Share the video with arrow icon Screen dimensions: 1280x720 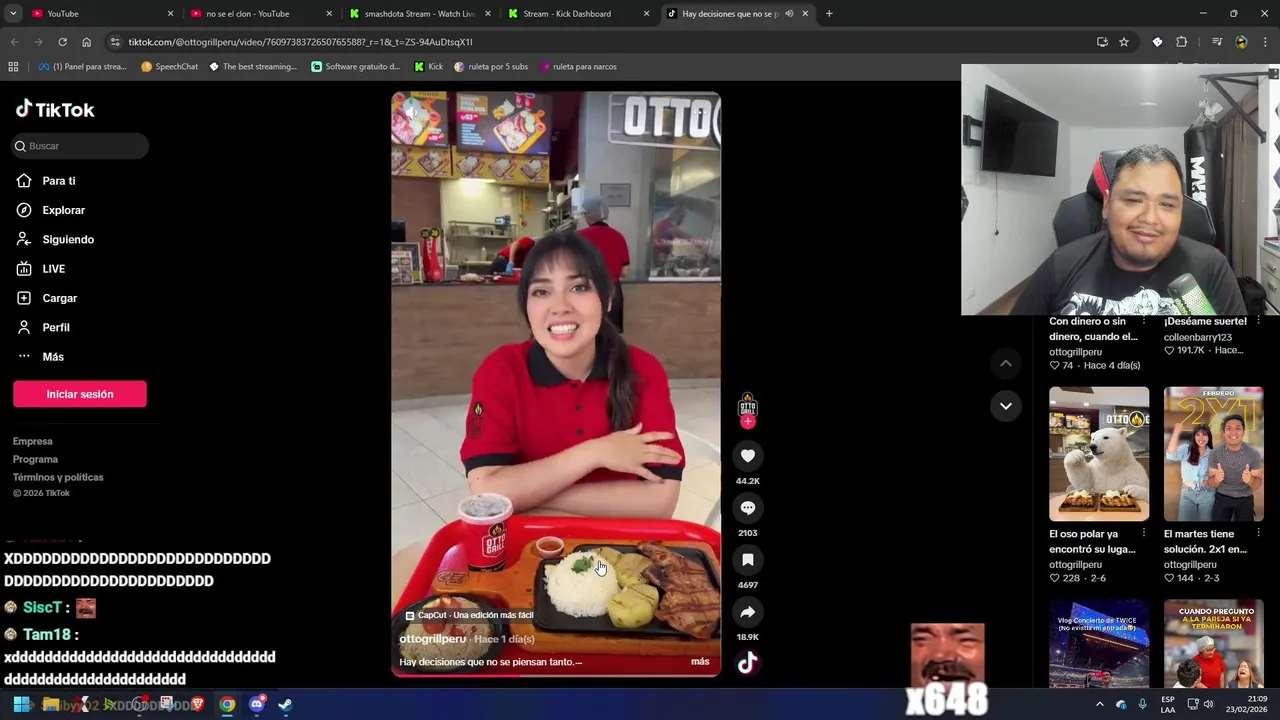[747, 612]
